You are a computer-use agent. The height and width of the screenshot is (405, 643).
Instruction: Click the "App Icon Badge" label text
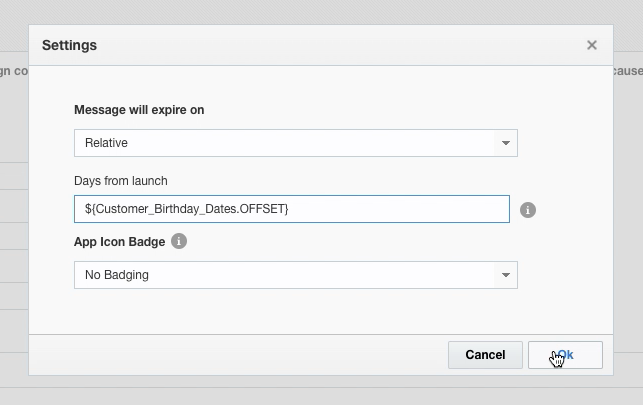coord(117,241)
